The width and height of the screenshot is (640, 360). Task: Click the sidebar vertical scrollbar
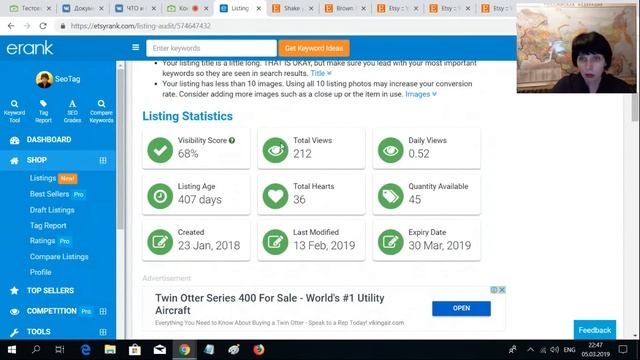coord(120,149)
